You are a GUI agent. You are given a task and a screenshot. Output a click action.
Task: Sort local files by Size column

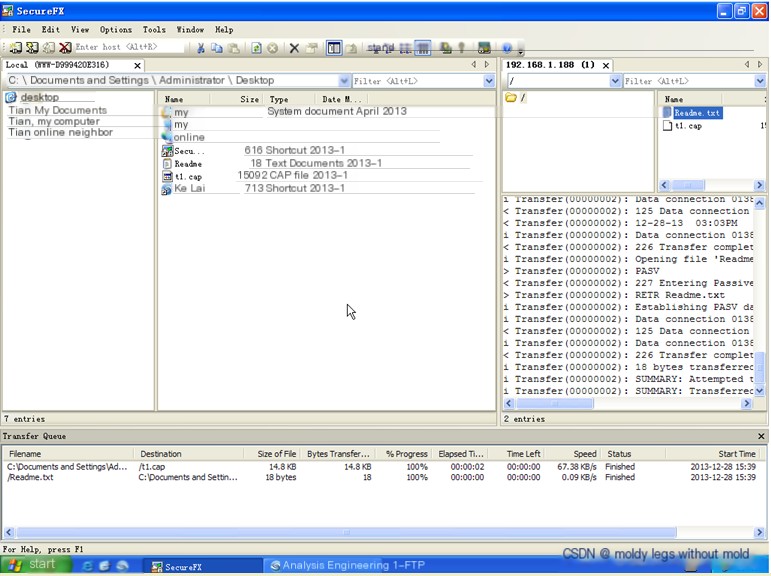(x=237, y=99)
